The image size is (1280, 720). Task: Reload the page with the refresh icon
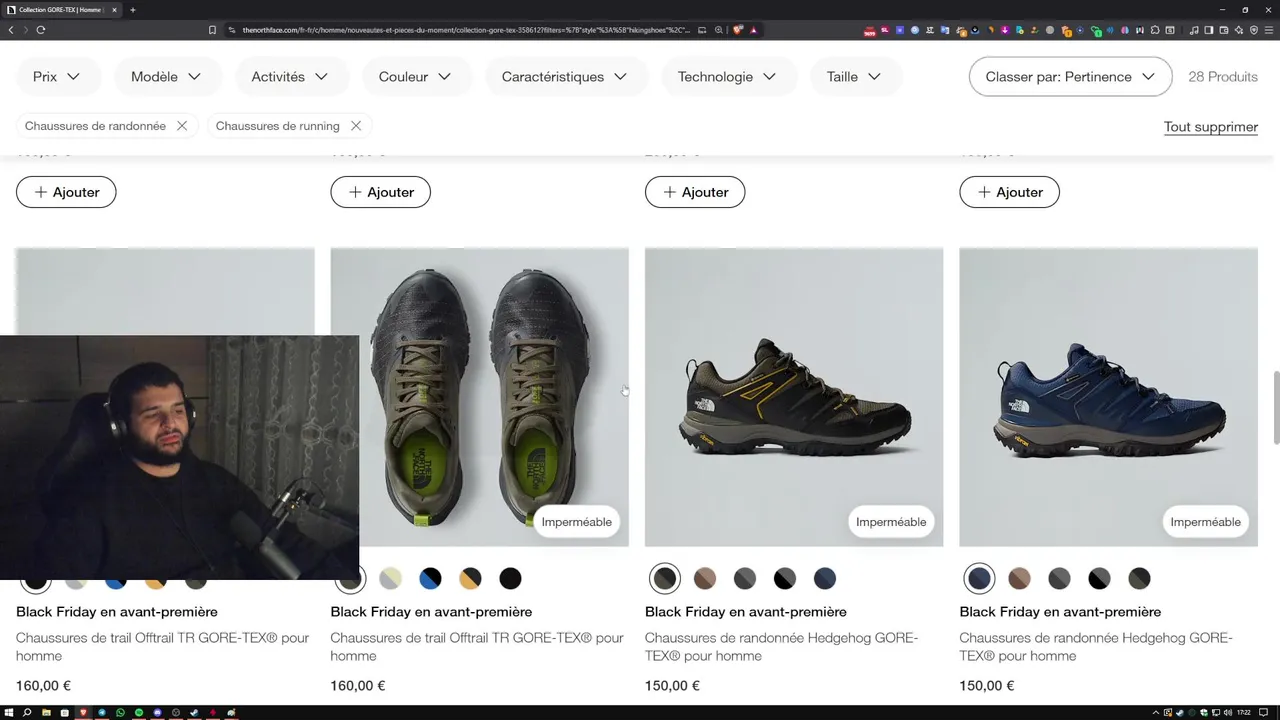click(x=40, y=30)
